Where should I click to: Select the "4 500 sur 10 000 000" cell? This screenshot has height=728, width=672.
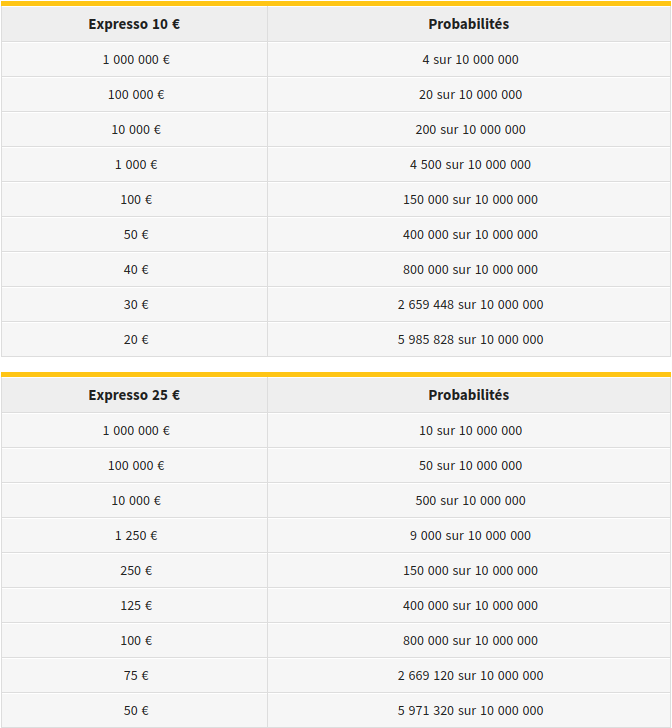point(470,165)
